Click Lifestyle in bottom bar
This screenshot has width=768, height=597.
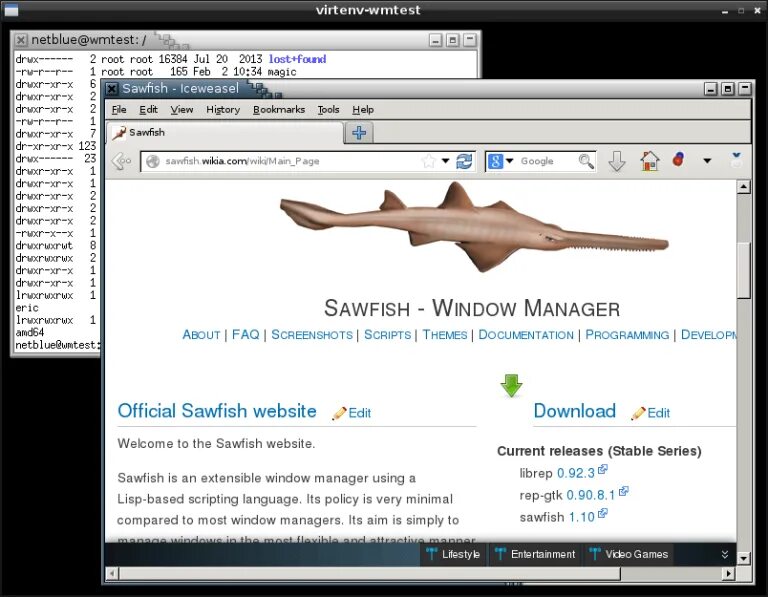click(x=453, y=554)
